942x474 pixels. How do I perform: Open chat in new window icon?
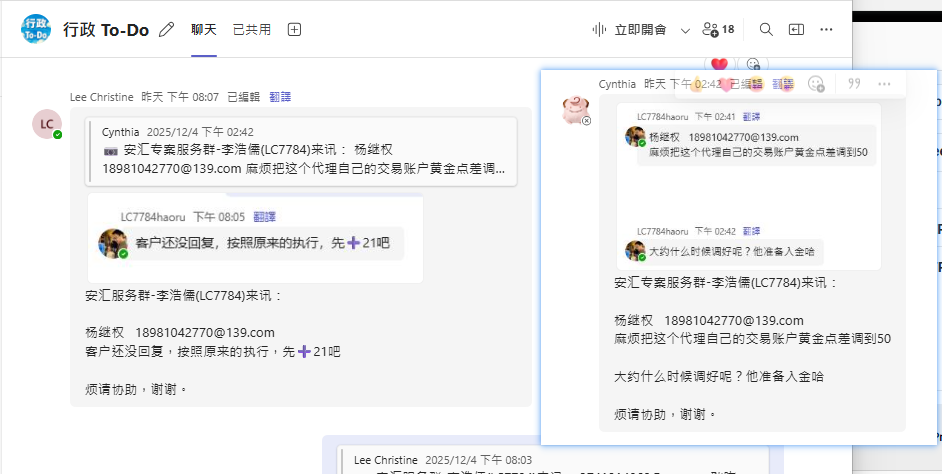796,29
